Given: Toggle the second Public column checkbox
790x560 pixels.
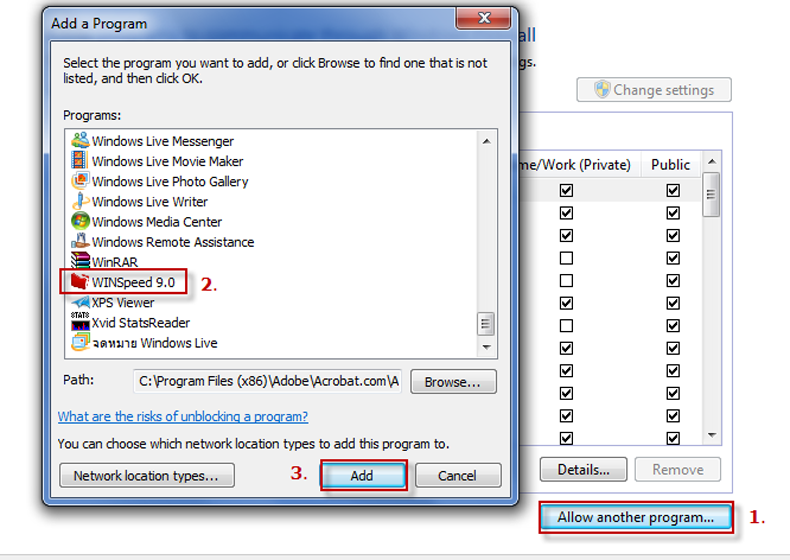Looking at the screenshot, I should [673, 213].
